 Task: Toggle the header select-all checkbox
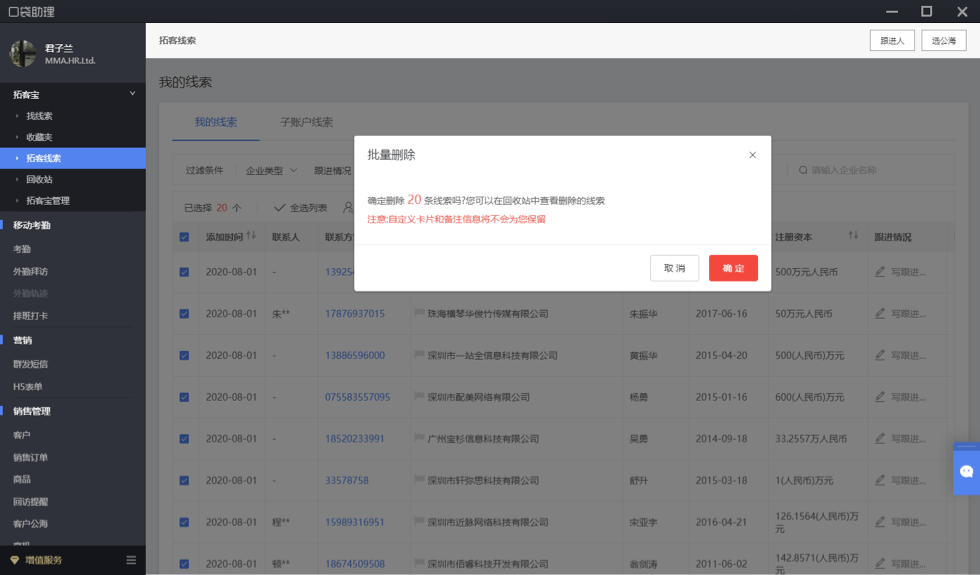(x=184, y=237)
